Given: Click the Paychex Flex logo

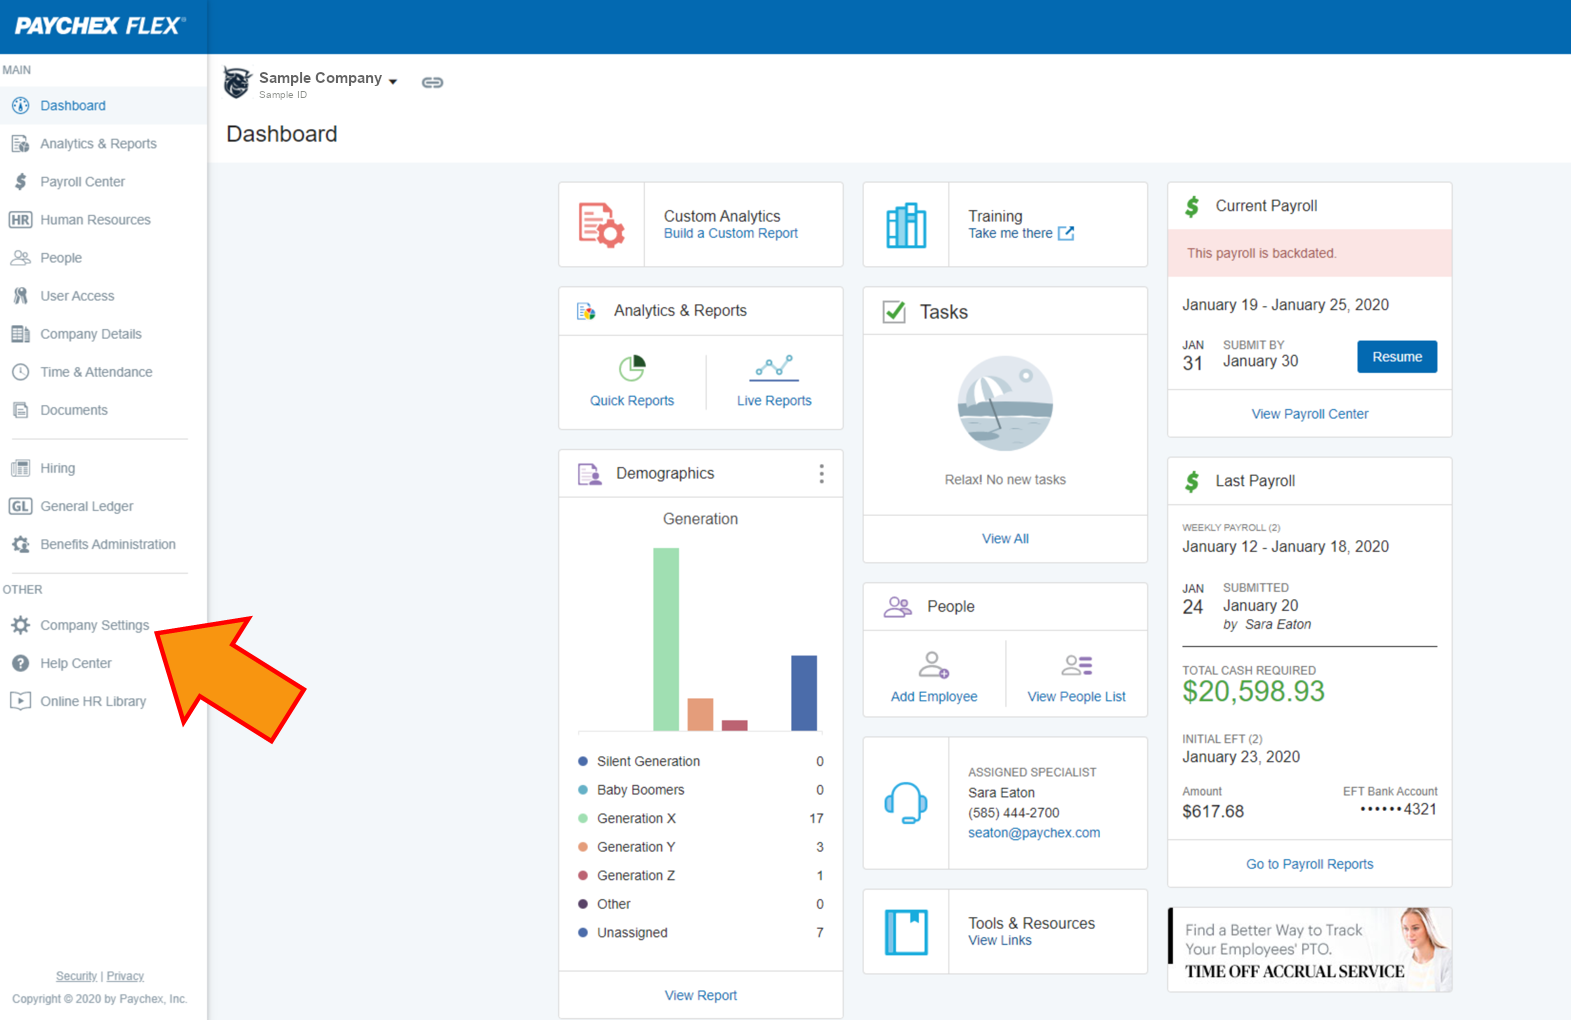Looking at the screenshot, I should point(100,26).
